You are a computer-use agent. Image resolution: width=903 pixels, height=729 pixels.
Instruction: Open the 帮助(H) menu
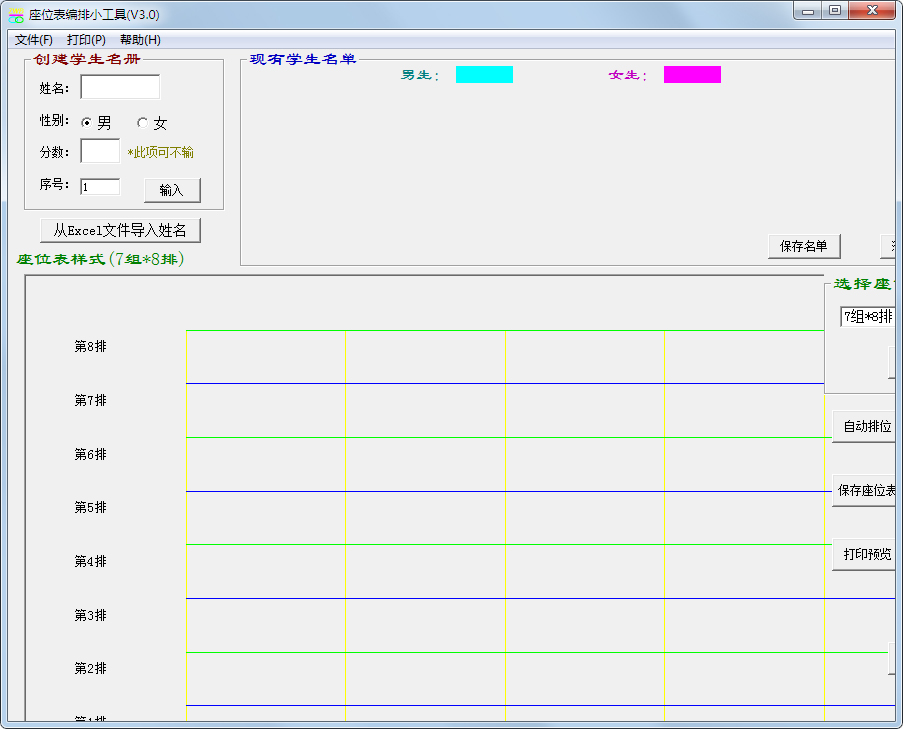click(x=140, y=40)
